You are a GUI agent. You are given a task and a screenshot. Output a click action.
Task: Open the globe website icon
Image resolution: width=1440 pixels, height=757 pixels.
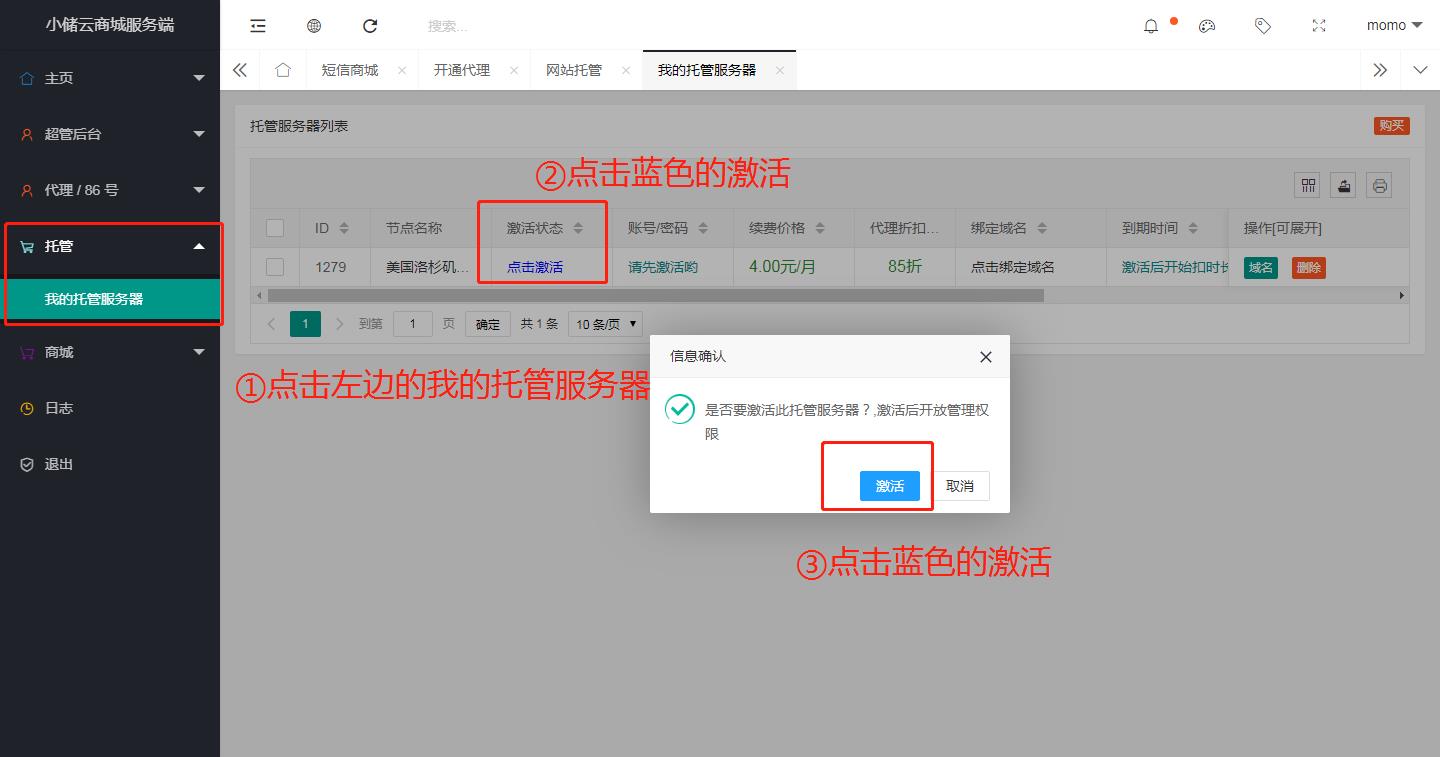pyautogui.click(x=314, y=26)
